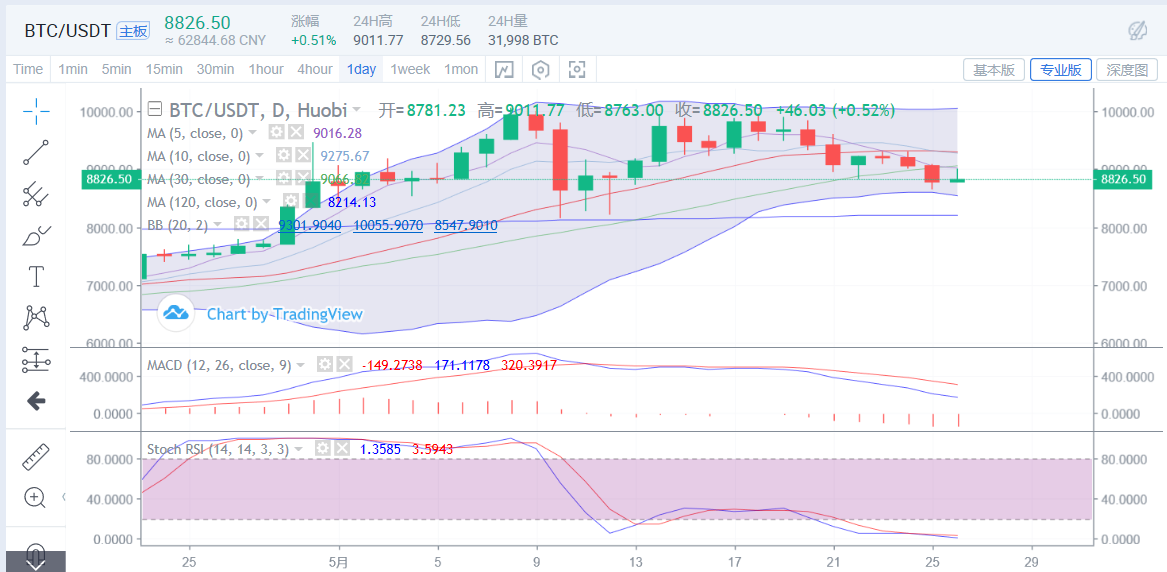Switch to 专业版 professional chart view

(x=1061, y=70)
